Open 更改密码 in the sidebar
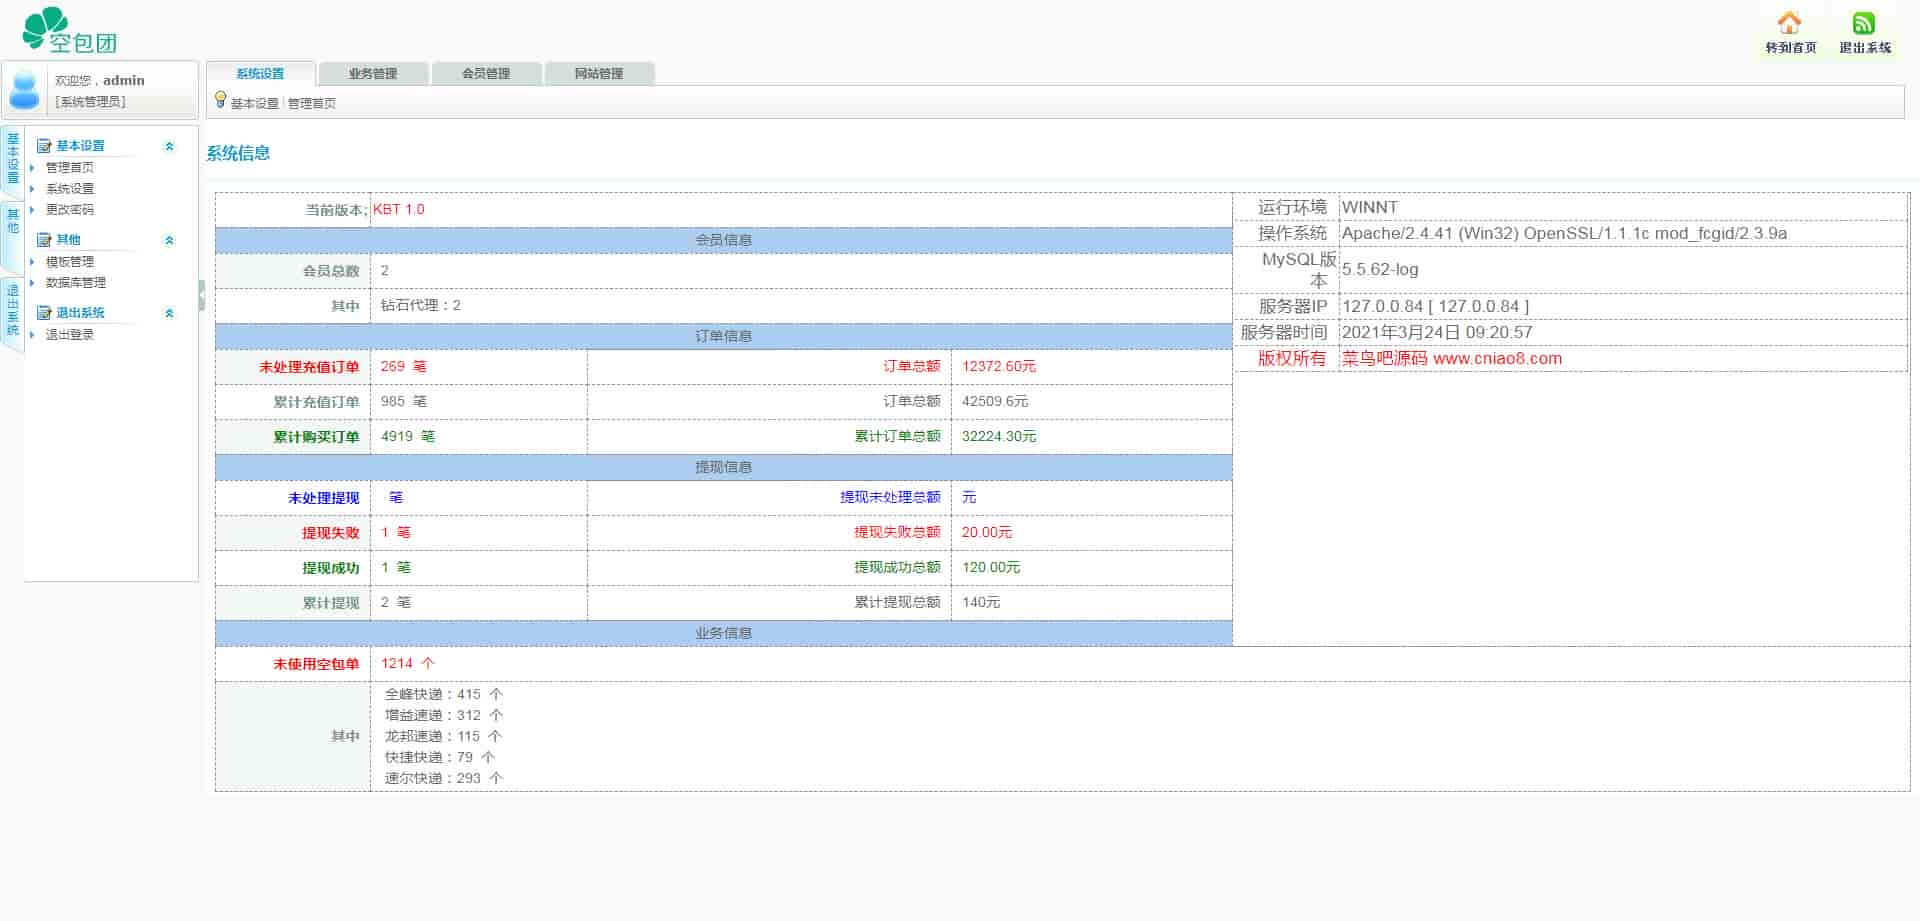This screenshot has height=921, width=1920. (x=70, y=210)
